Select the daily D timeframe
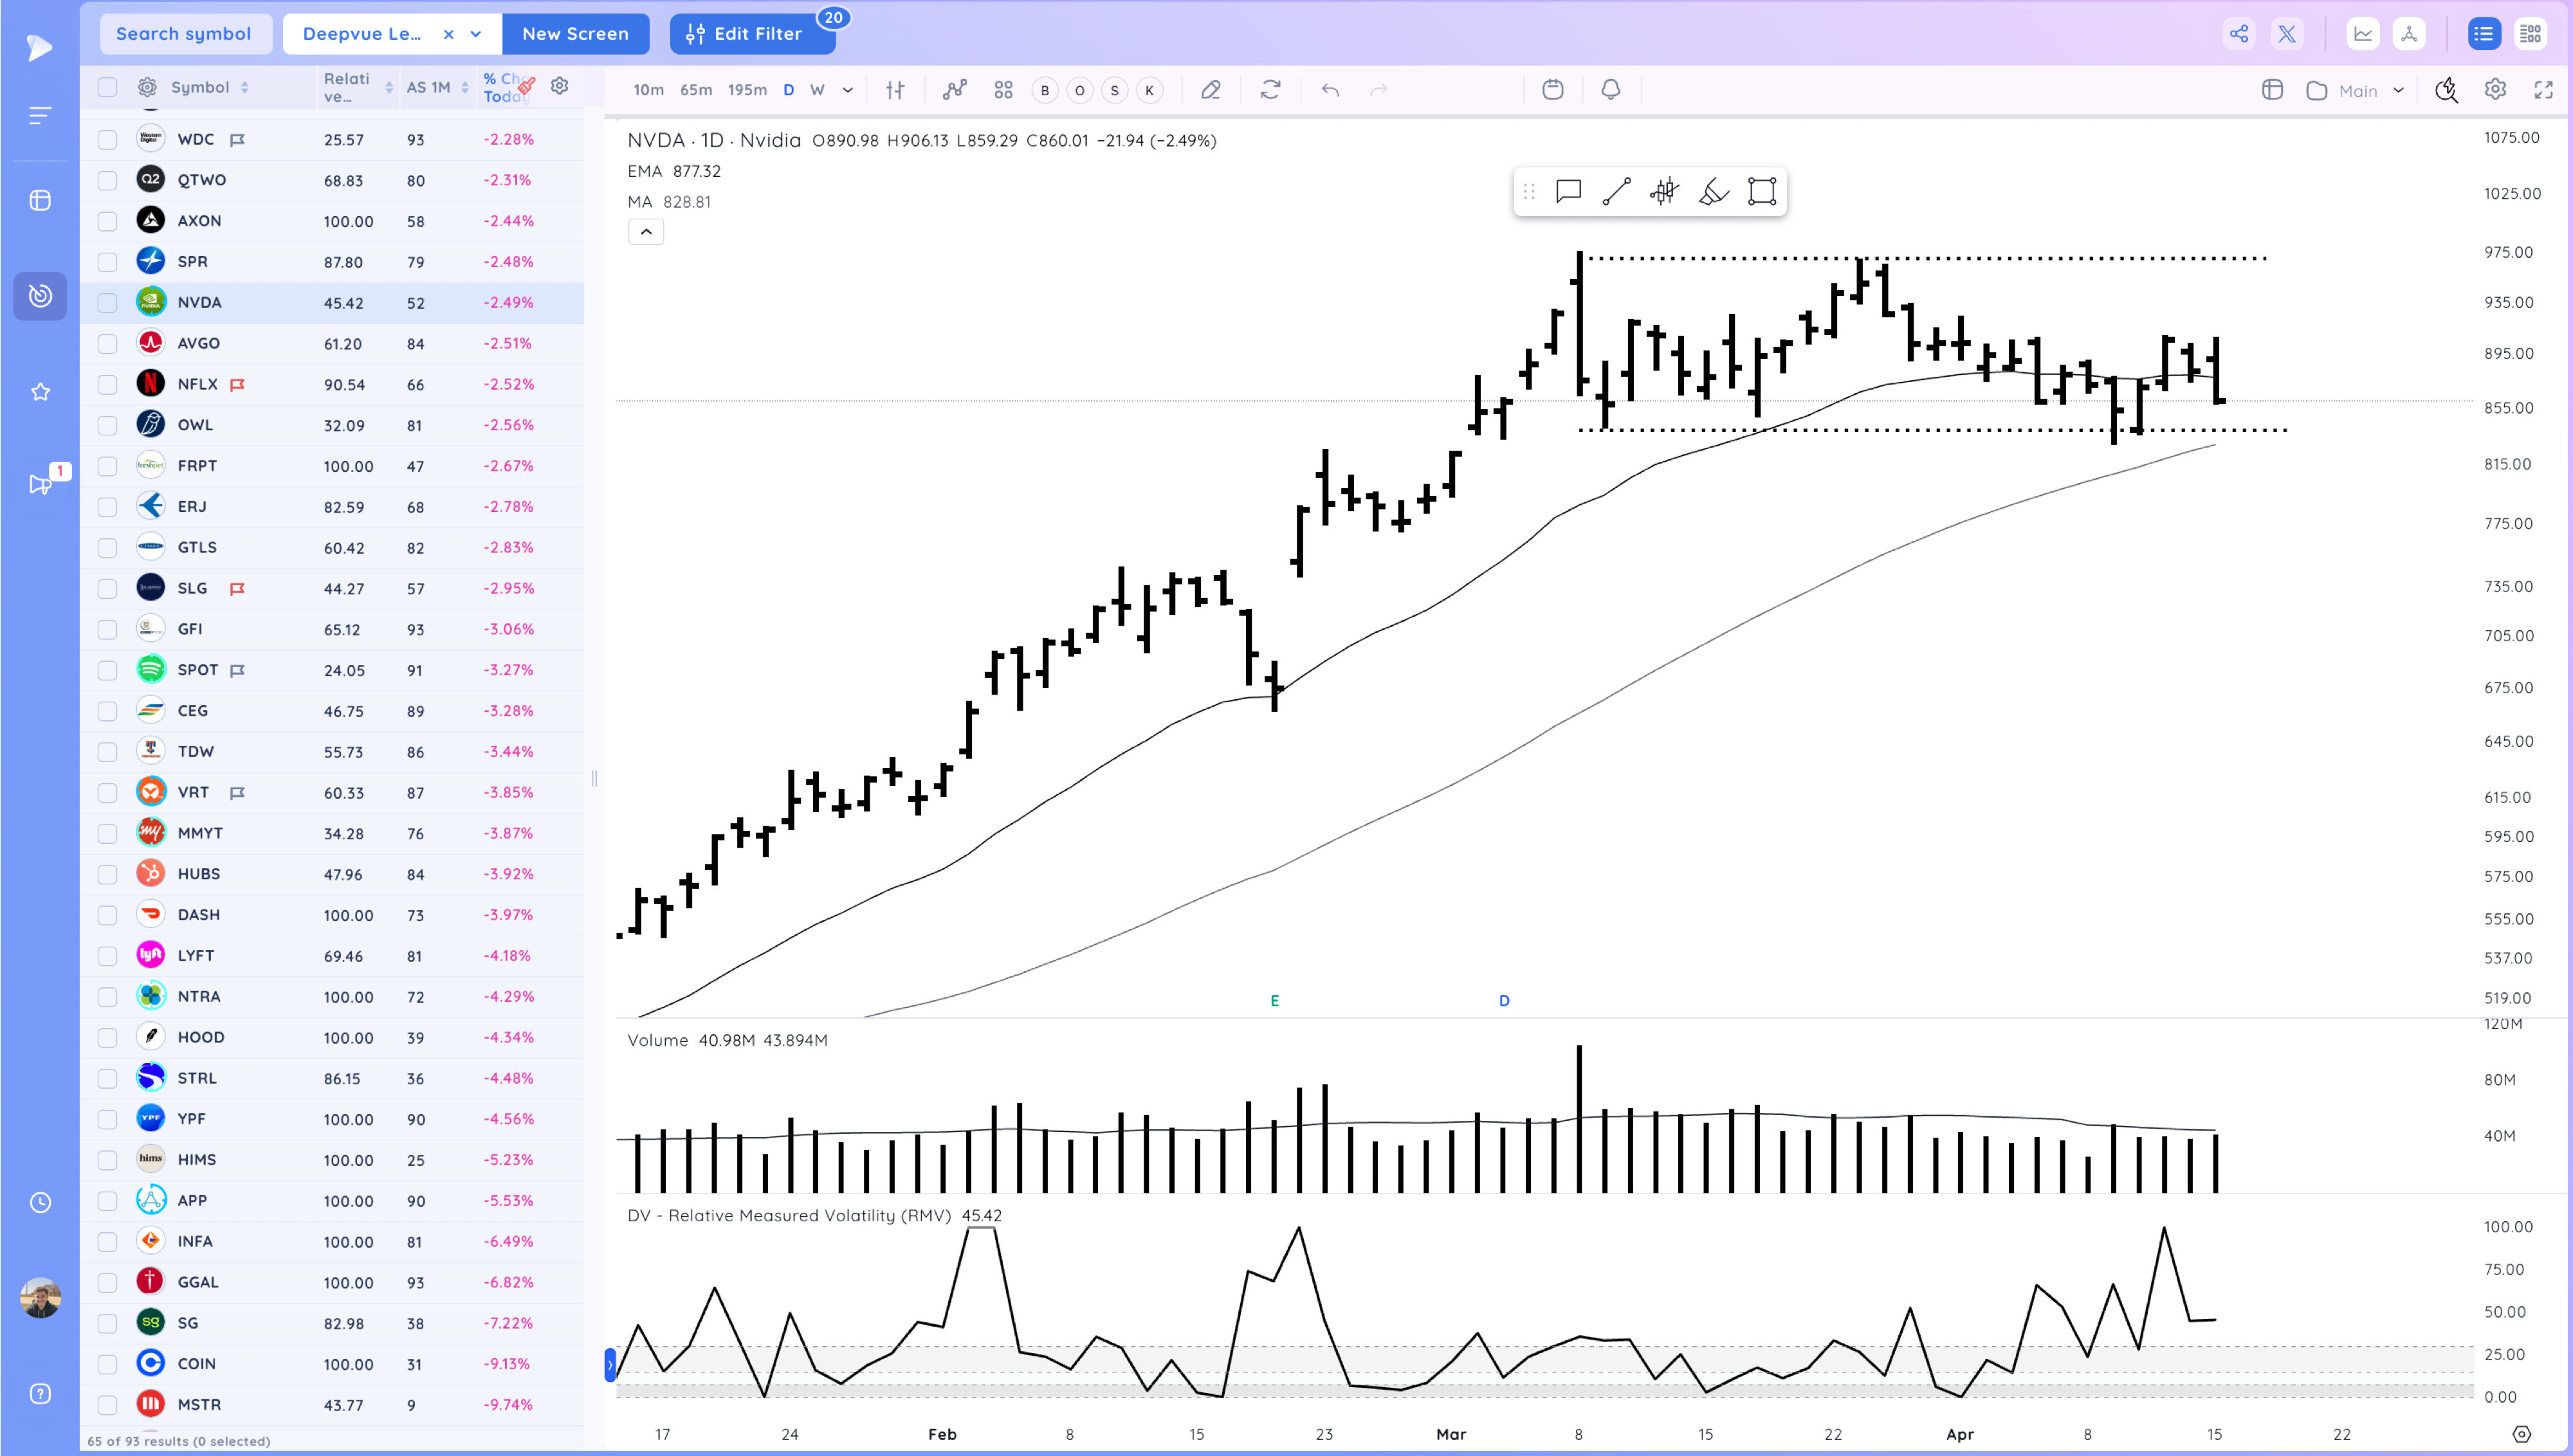2573x1456 pixels. click(789, 90)
